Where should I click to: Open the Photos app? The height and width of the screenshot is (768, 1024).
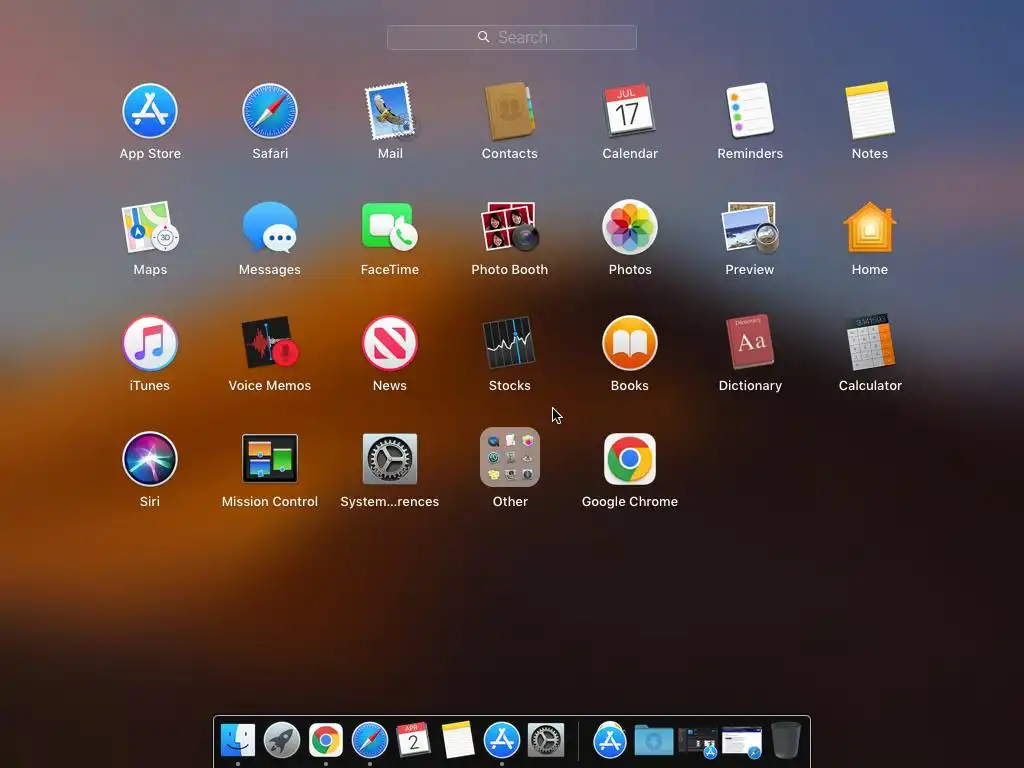point(630,227)
